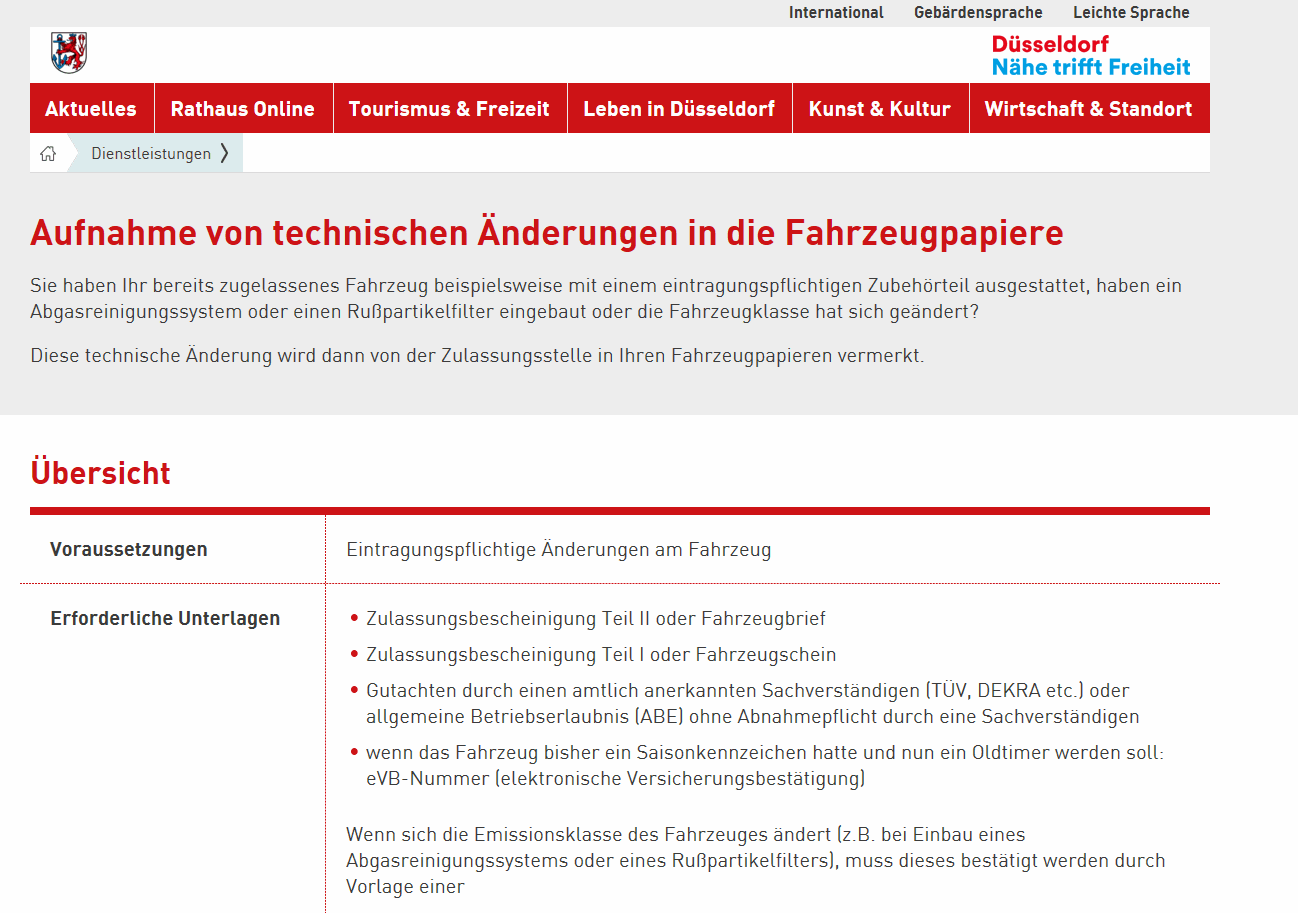
Task: Open the Rathaus Online menu
Action: click(242, 109)
